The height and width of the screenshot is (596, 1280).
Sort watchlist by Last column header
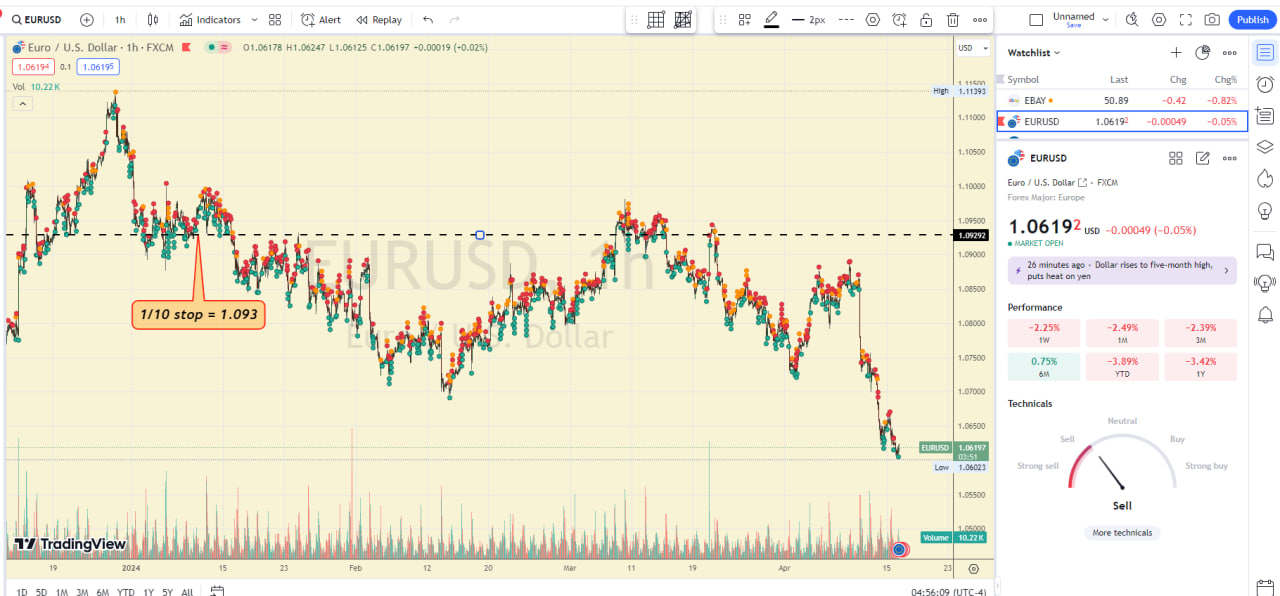(x=1119, y=80)
